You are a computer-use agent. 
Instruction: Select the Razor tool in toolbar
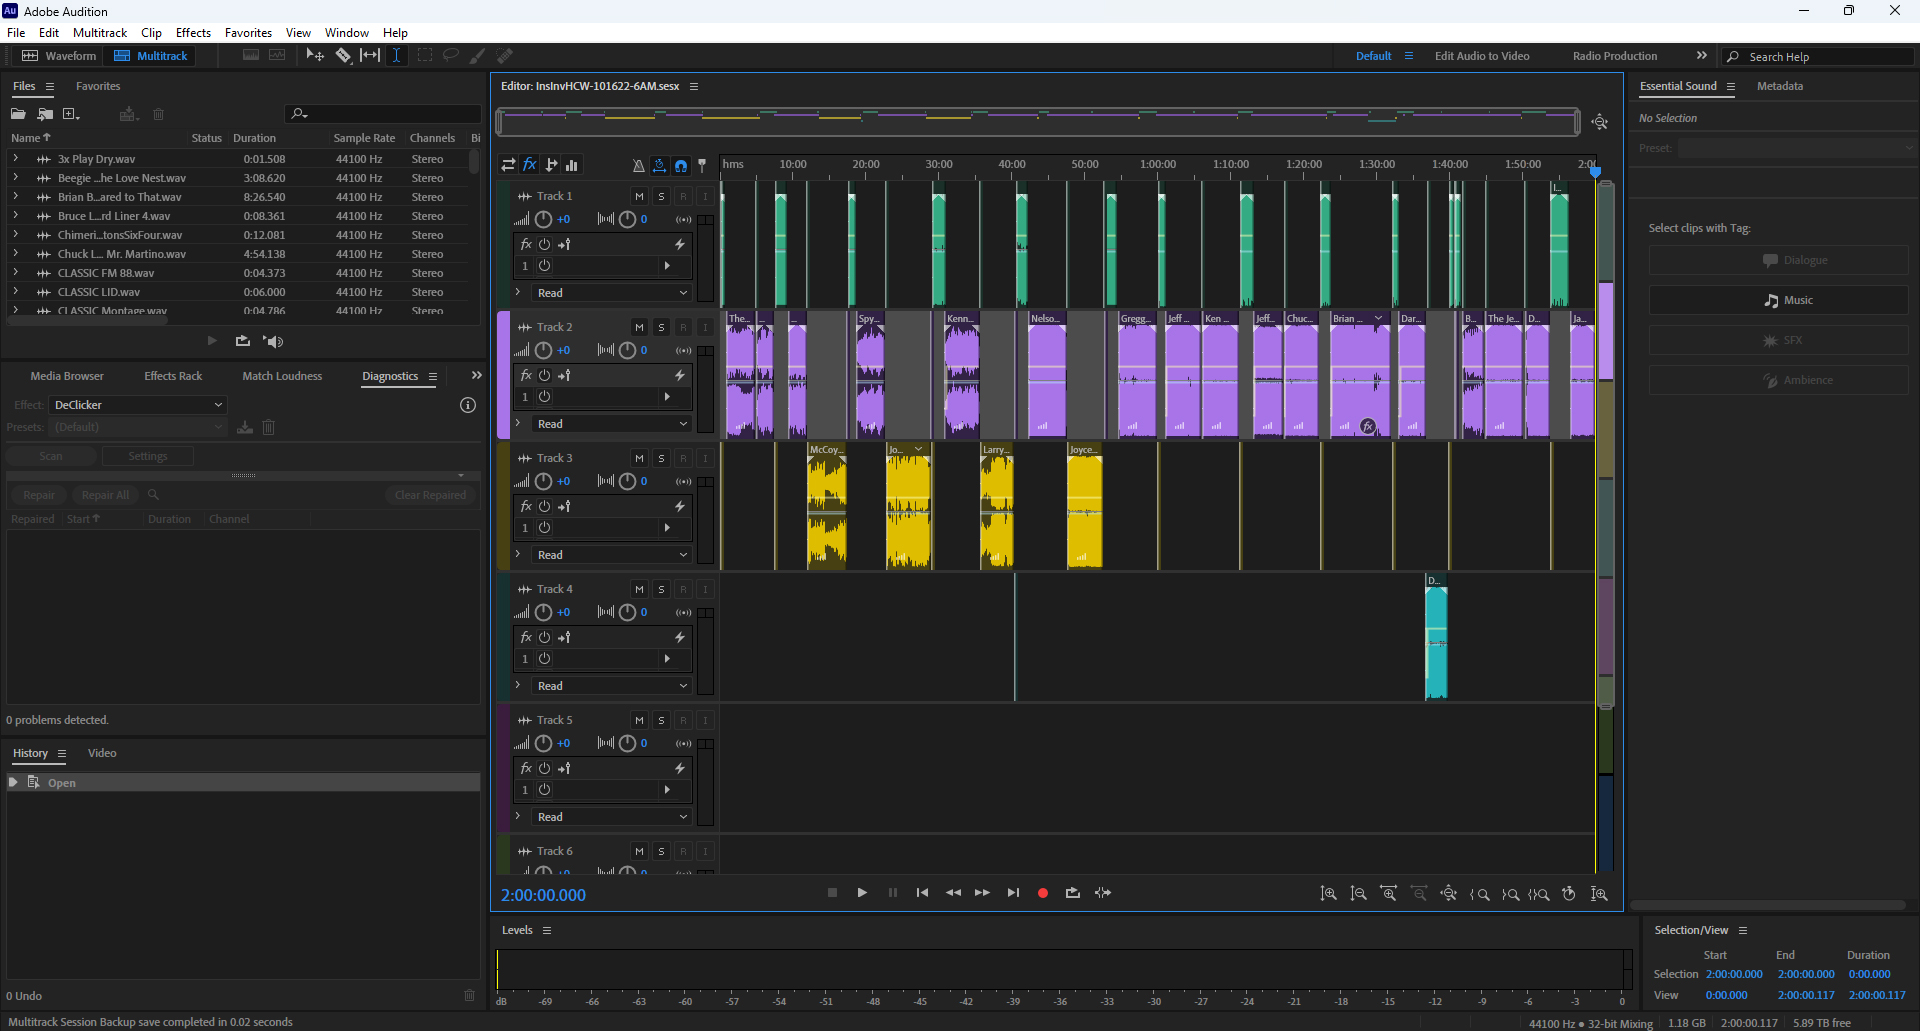click(343, 56)
